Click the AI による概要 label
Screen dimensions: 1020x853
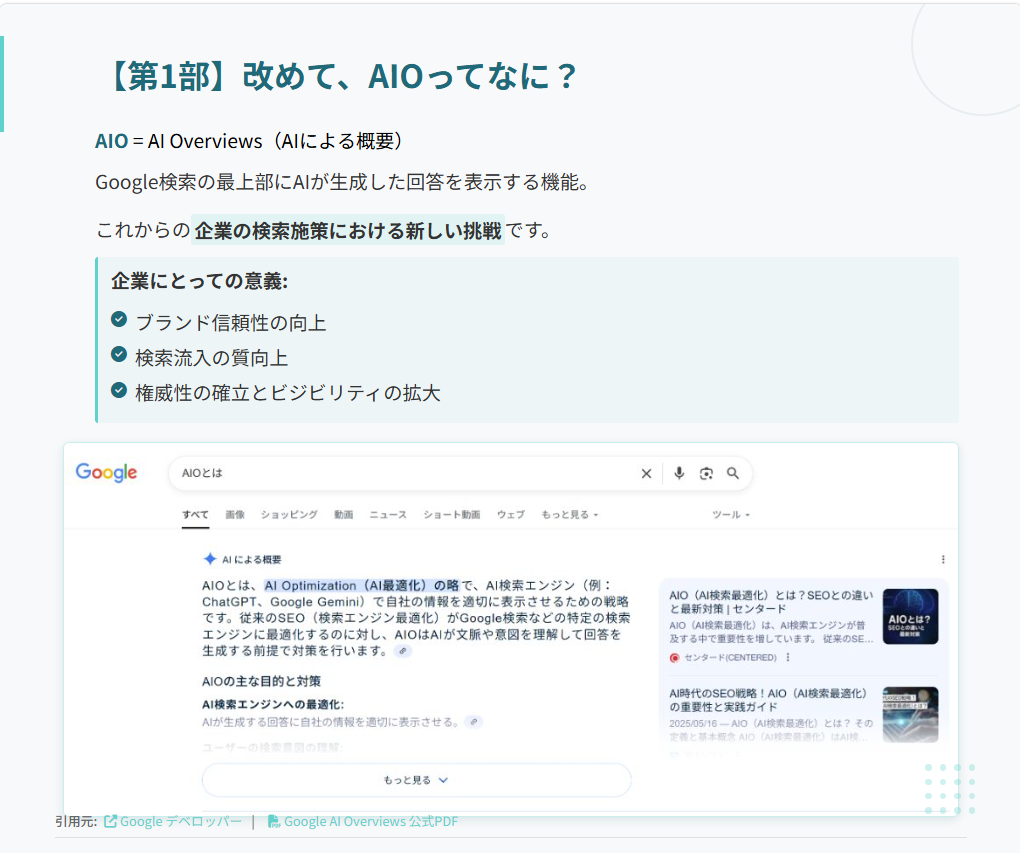click(x=252, y=560)
